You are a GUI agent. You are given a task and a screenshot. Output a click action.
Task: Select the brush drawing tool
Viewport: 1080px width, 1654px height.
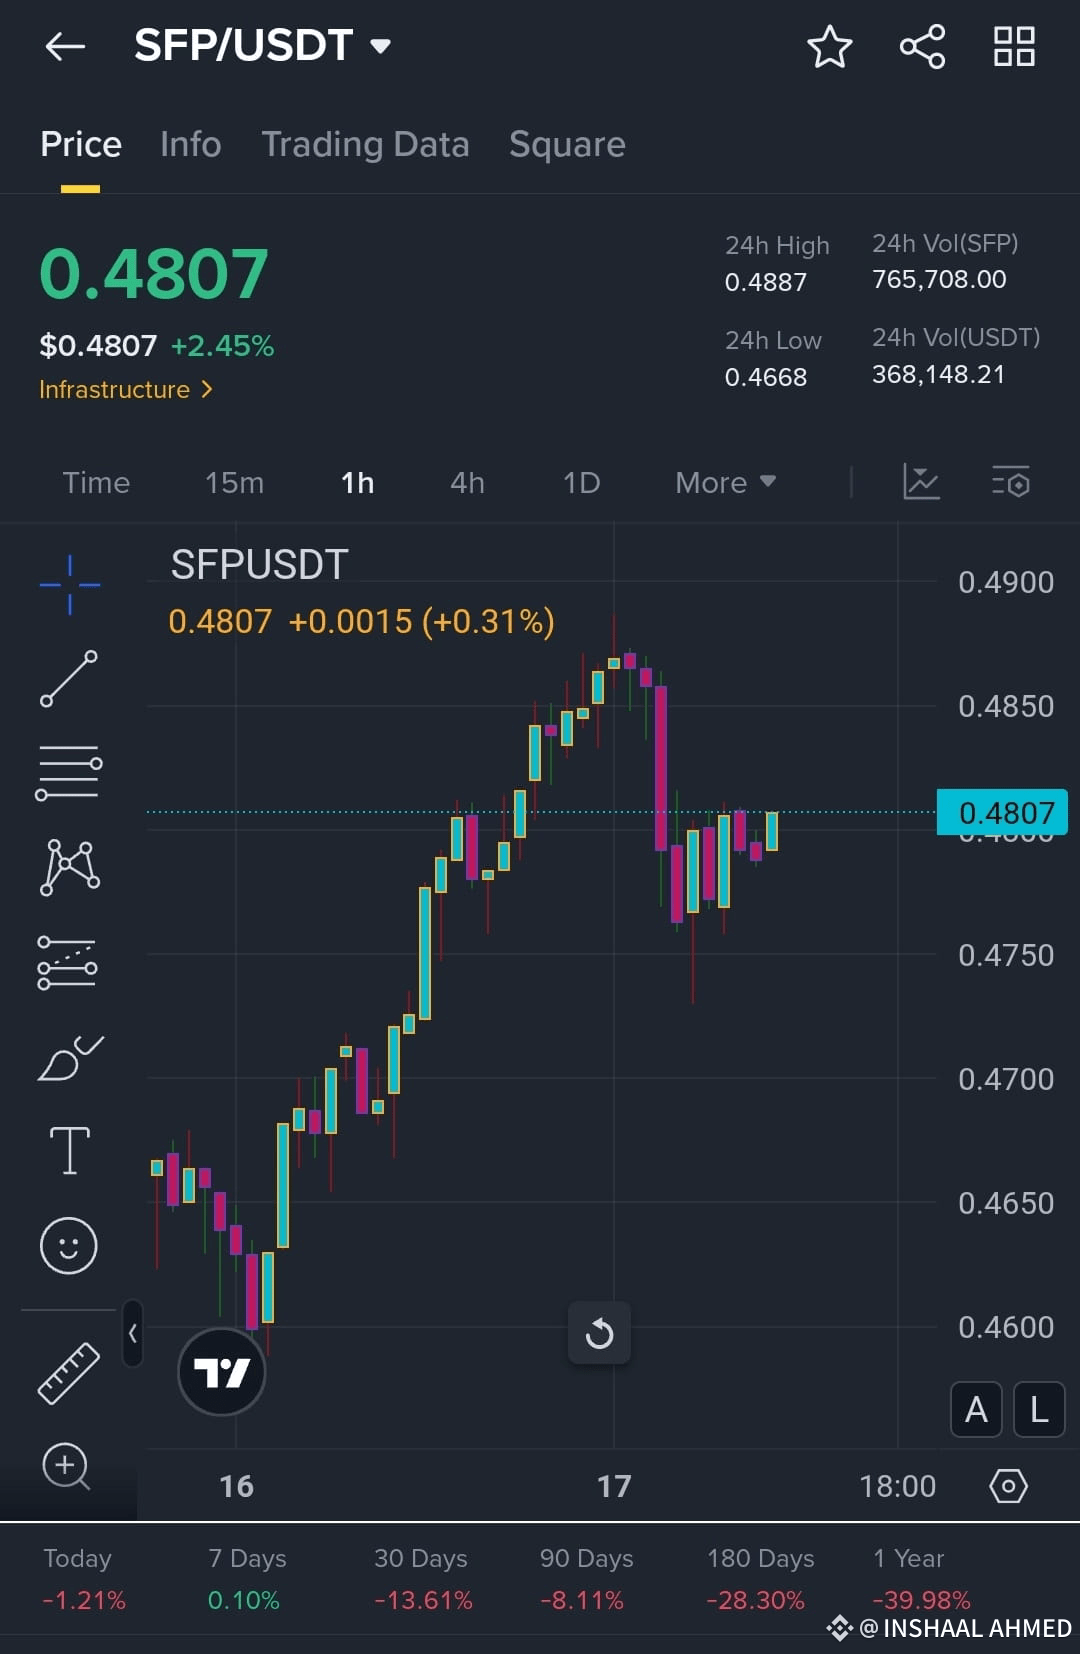point(68,1057)
